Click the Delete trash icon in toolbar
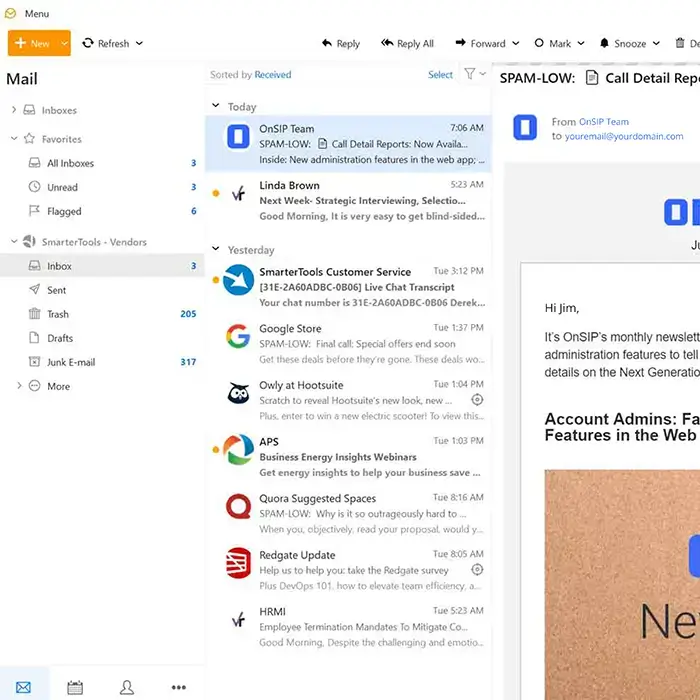This screenshot has height=700, width=700. tap(679, 43)
